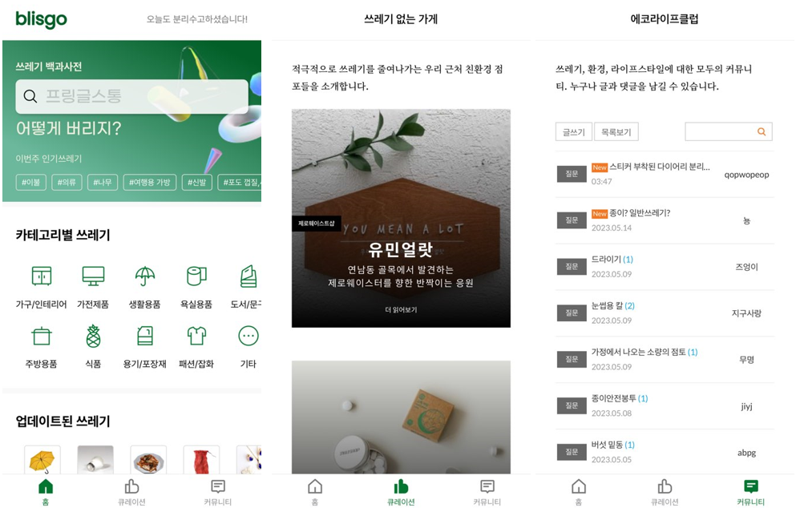800x516 pixels.
Task: Click the 목록보기 button
Action: (616, 132)
